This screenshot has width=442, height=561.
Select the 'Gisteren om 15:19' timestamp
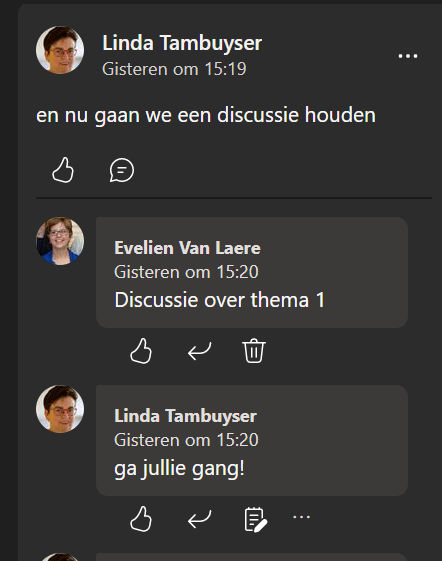pyautogui.click(x=174, y=69)
